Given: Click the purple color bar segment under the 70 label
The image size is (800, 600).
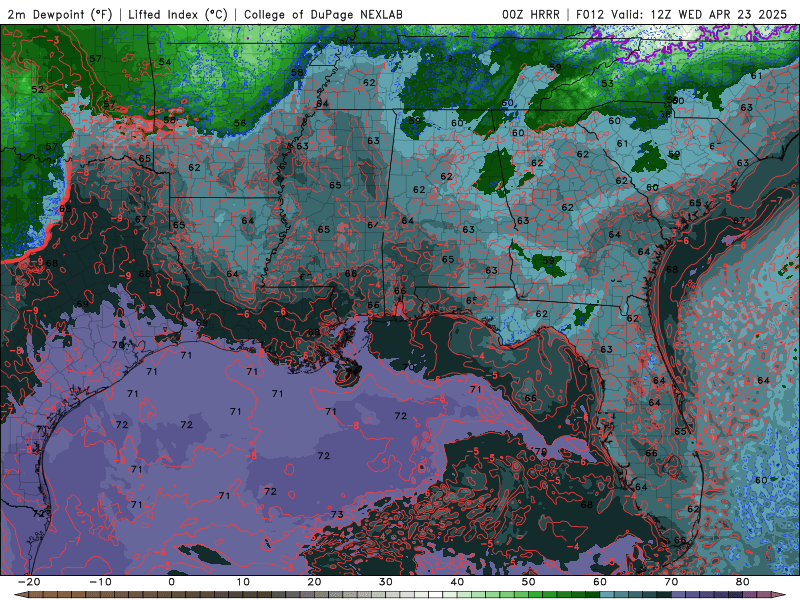Looking at the screenshot, I should 679,595.
